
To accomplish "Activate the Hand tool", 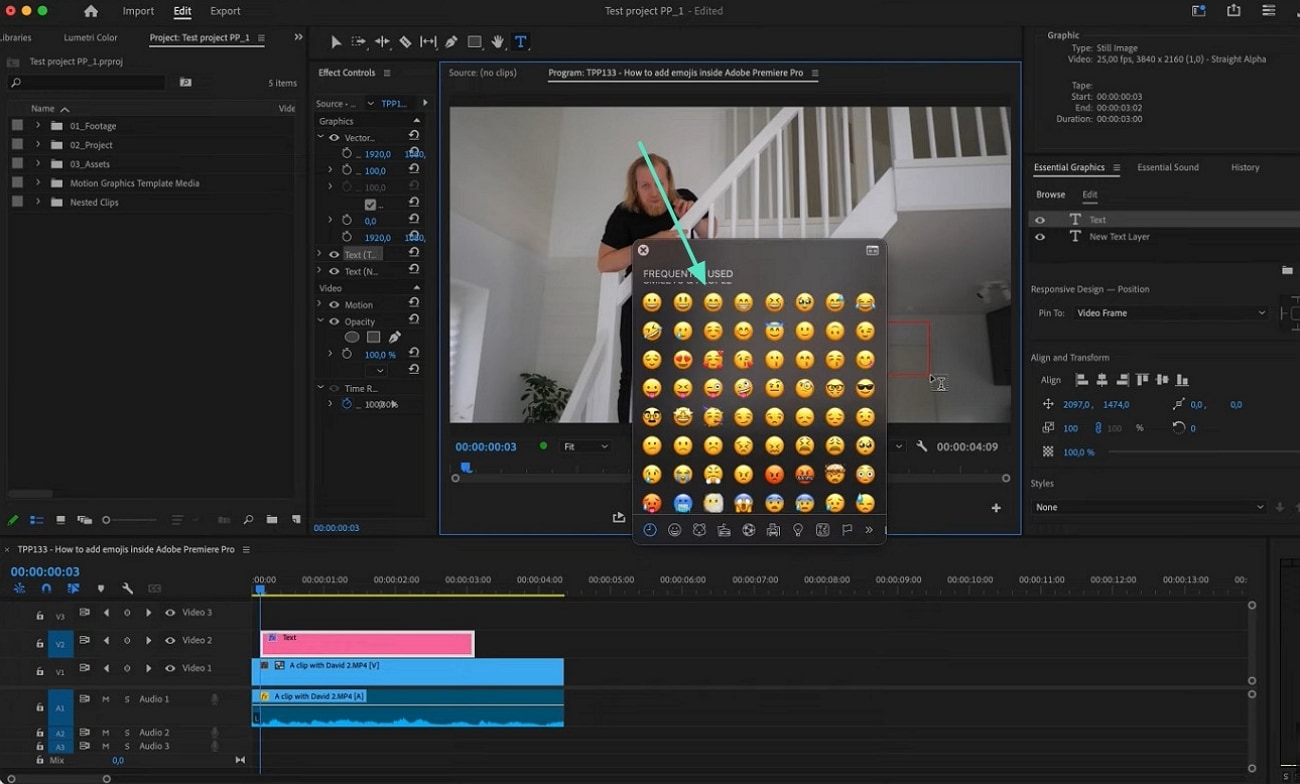I will coord(497,41).
